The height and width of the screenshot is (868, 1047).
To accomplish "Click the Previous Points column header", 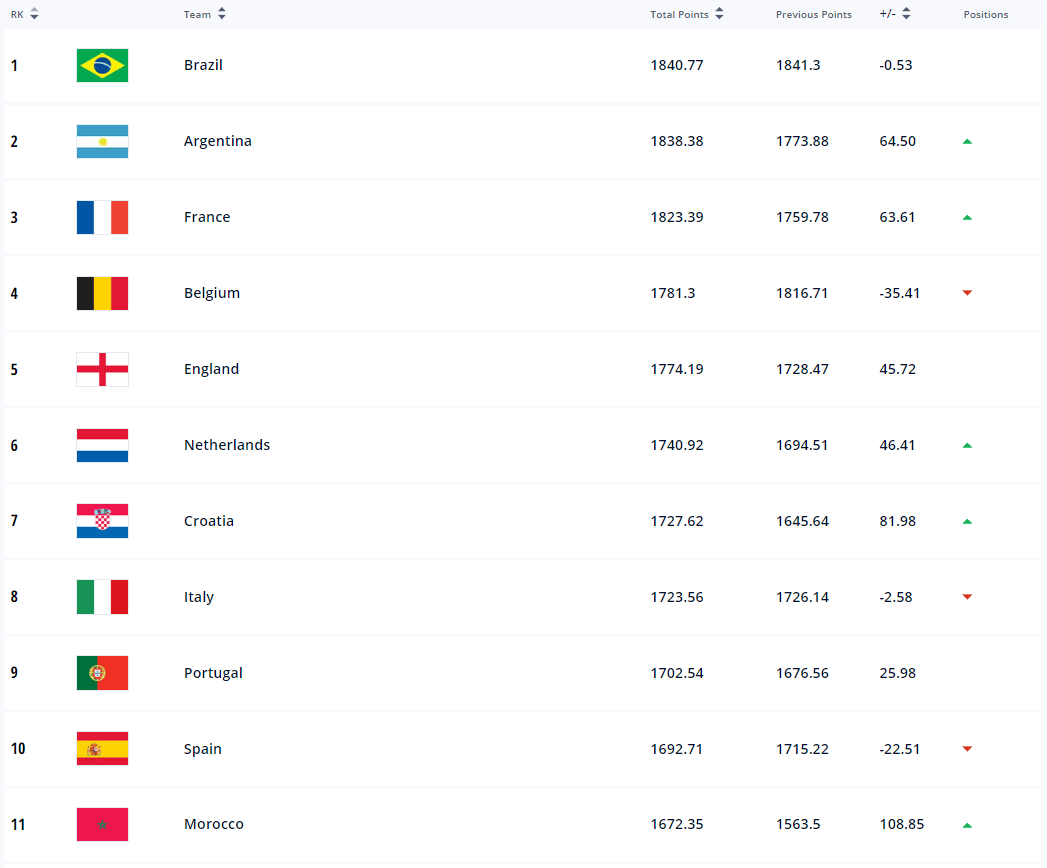I will coord(813,15).
